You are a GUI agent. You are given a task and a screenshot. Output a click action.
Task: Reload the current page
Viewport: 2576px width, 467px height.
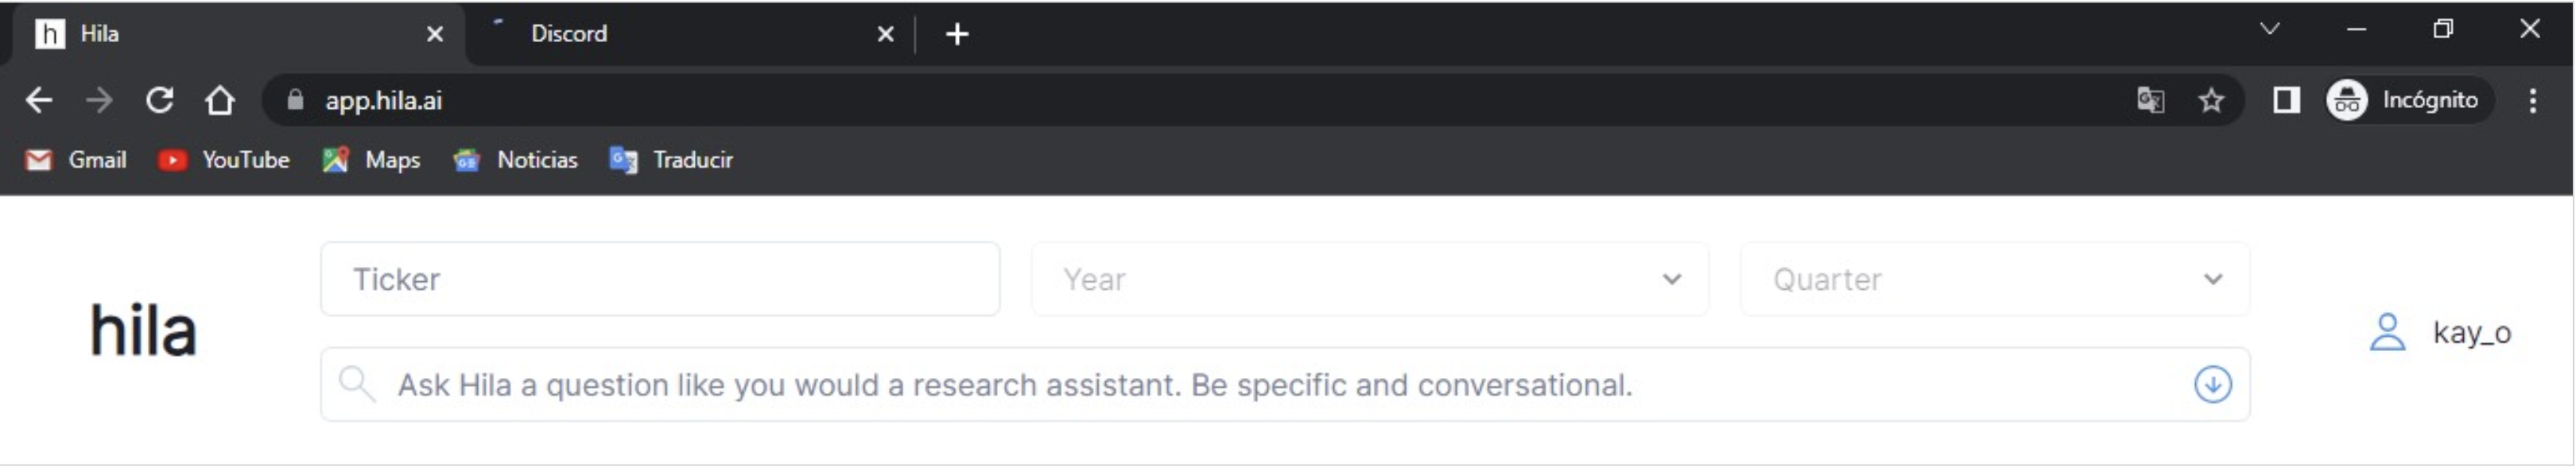click(160, 100)
